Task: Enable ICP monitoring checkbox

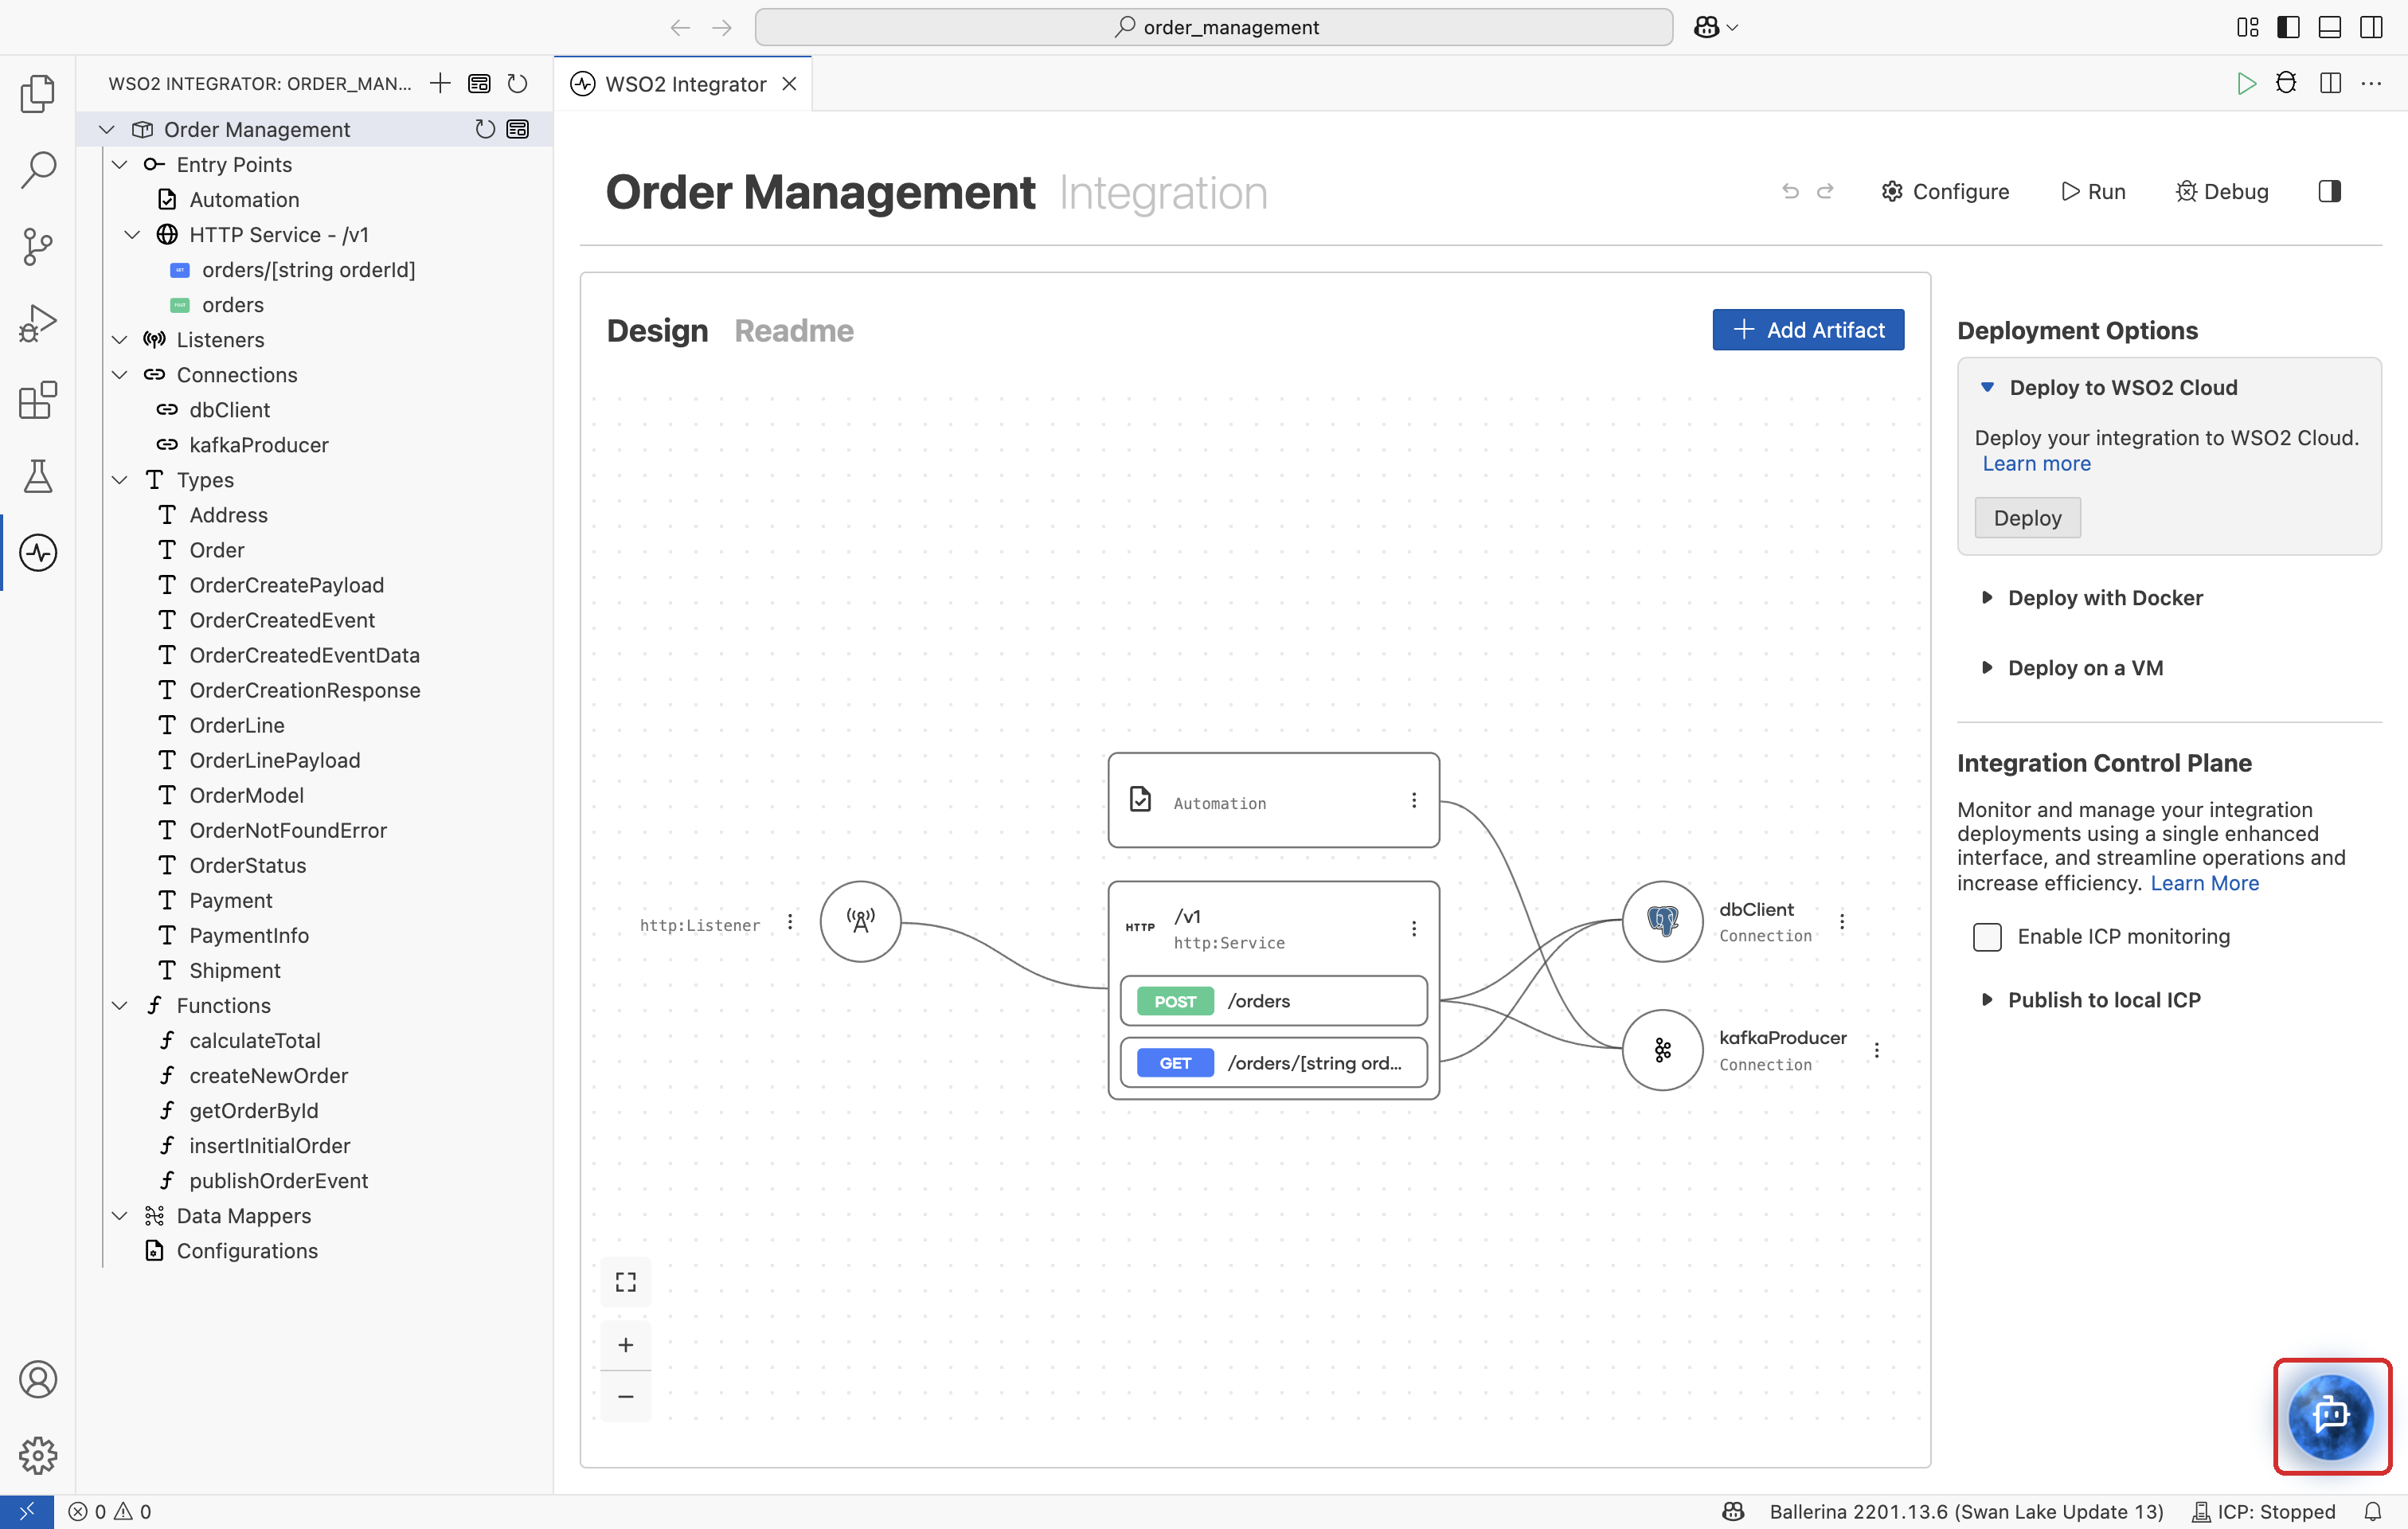Action: point(1987,936)
